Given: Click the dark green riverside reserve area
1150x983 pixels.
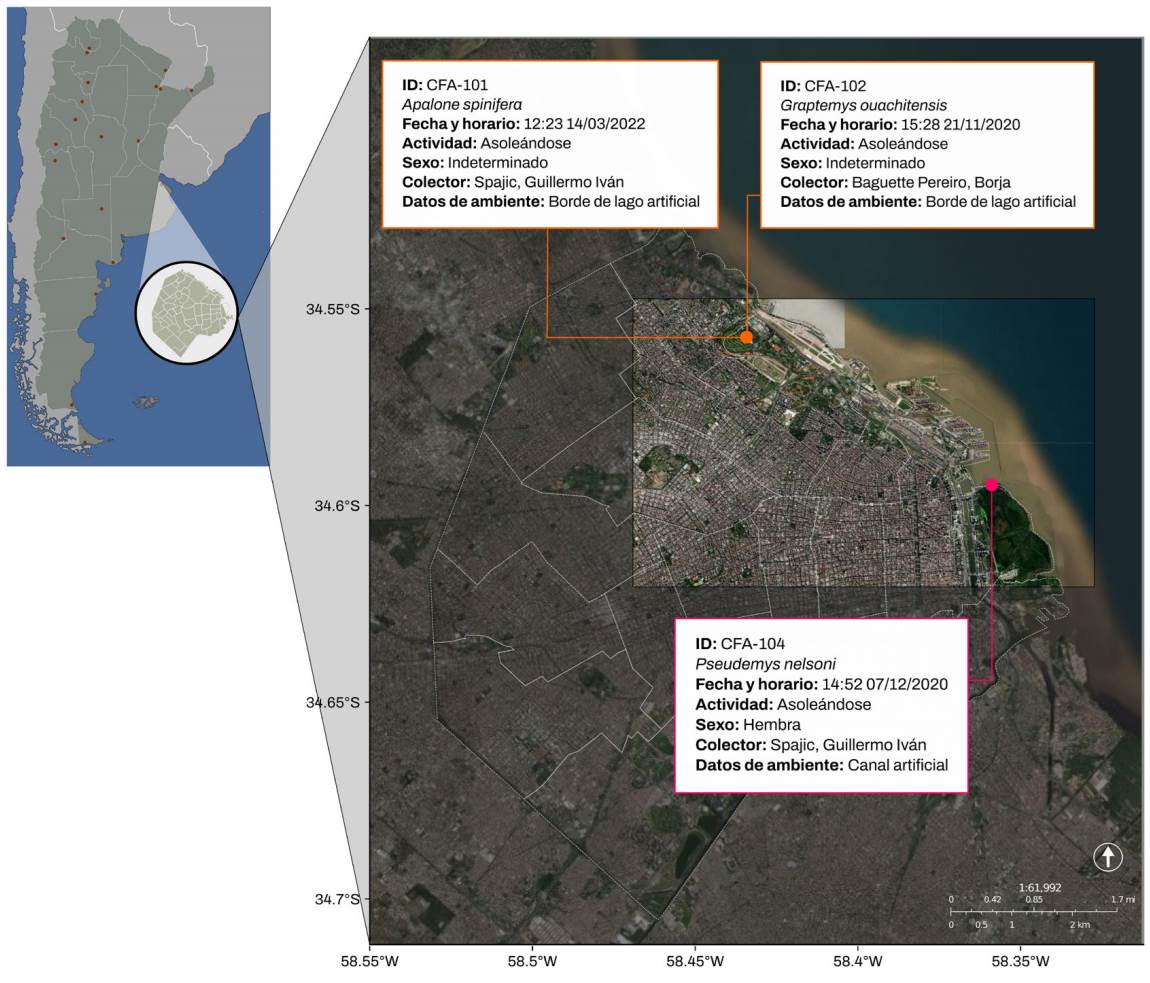Looking at the screenshot, I should (1020, 535).
